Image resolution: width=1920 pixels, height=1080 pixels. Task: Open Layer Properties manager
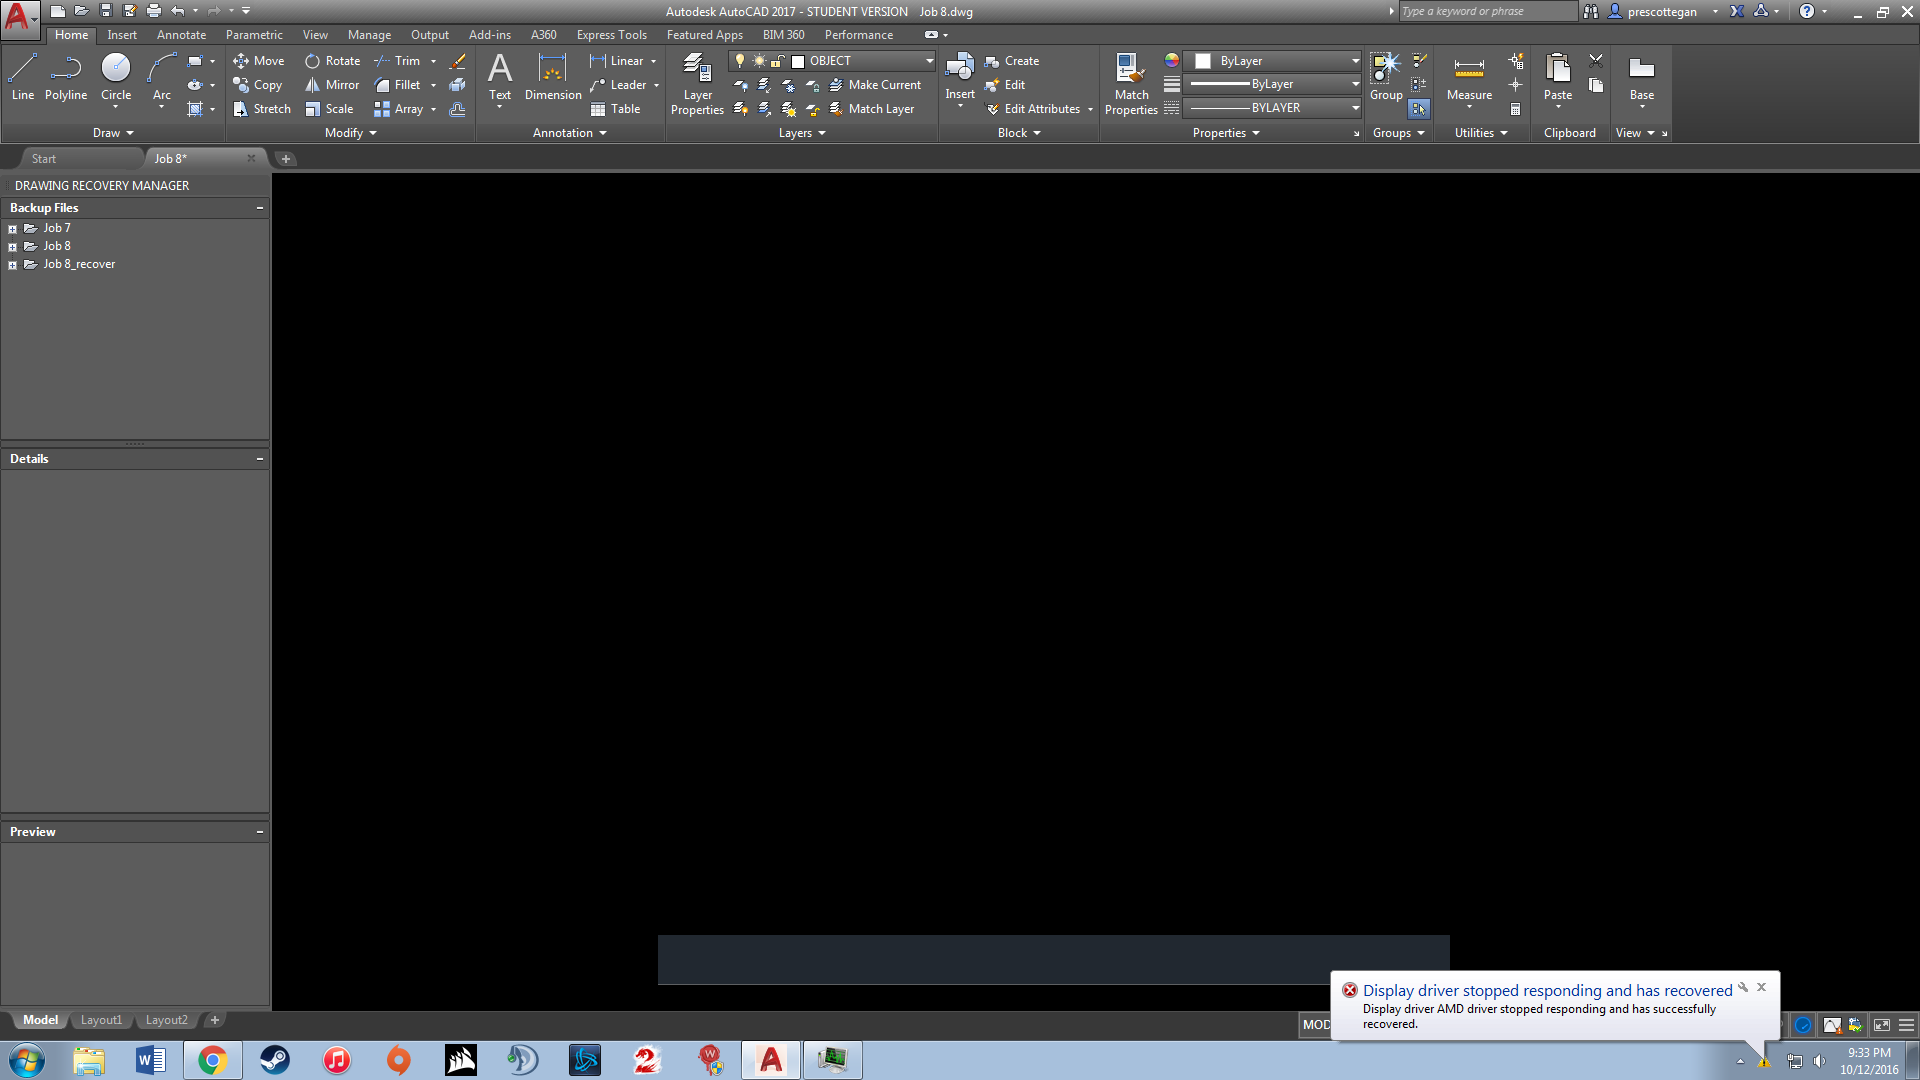coord(697,84)
